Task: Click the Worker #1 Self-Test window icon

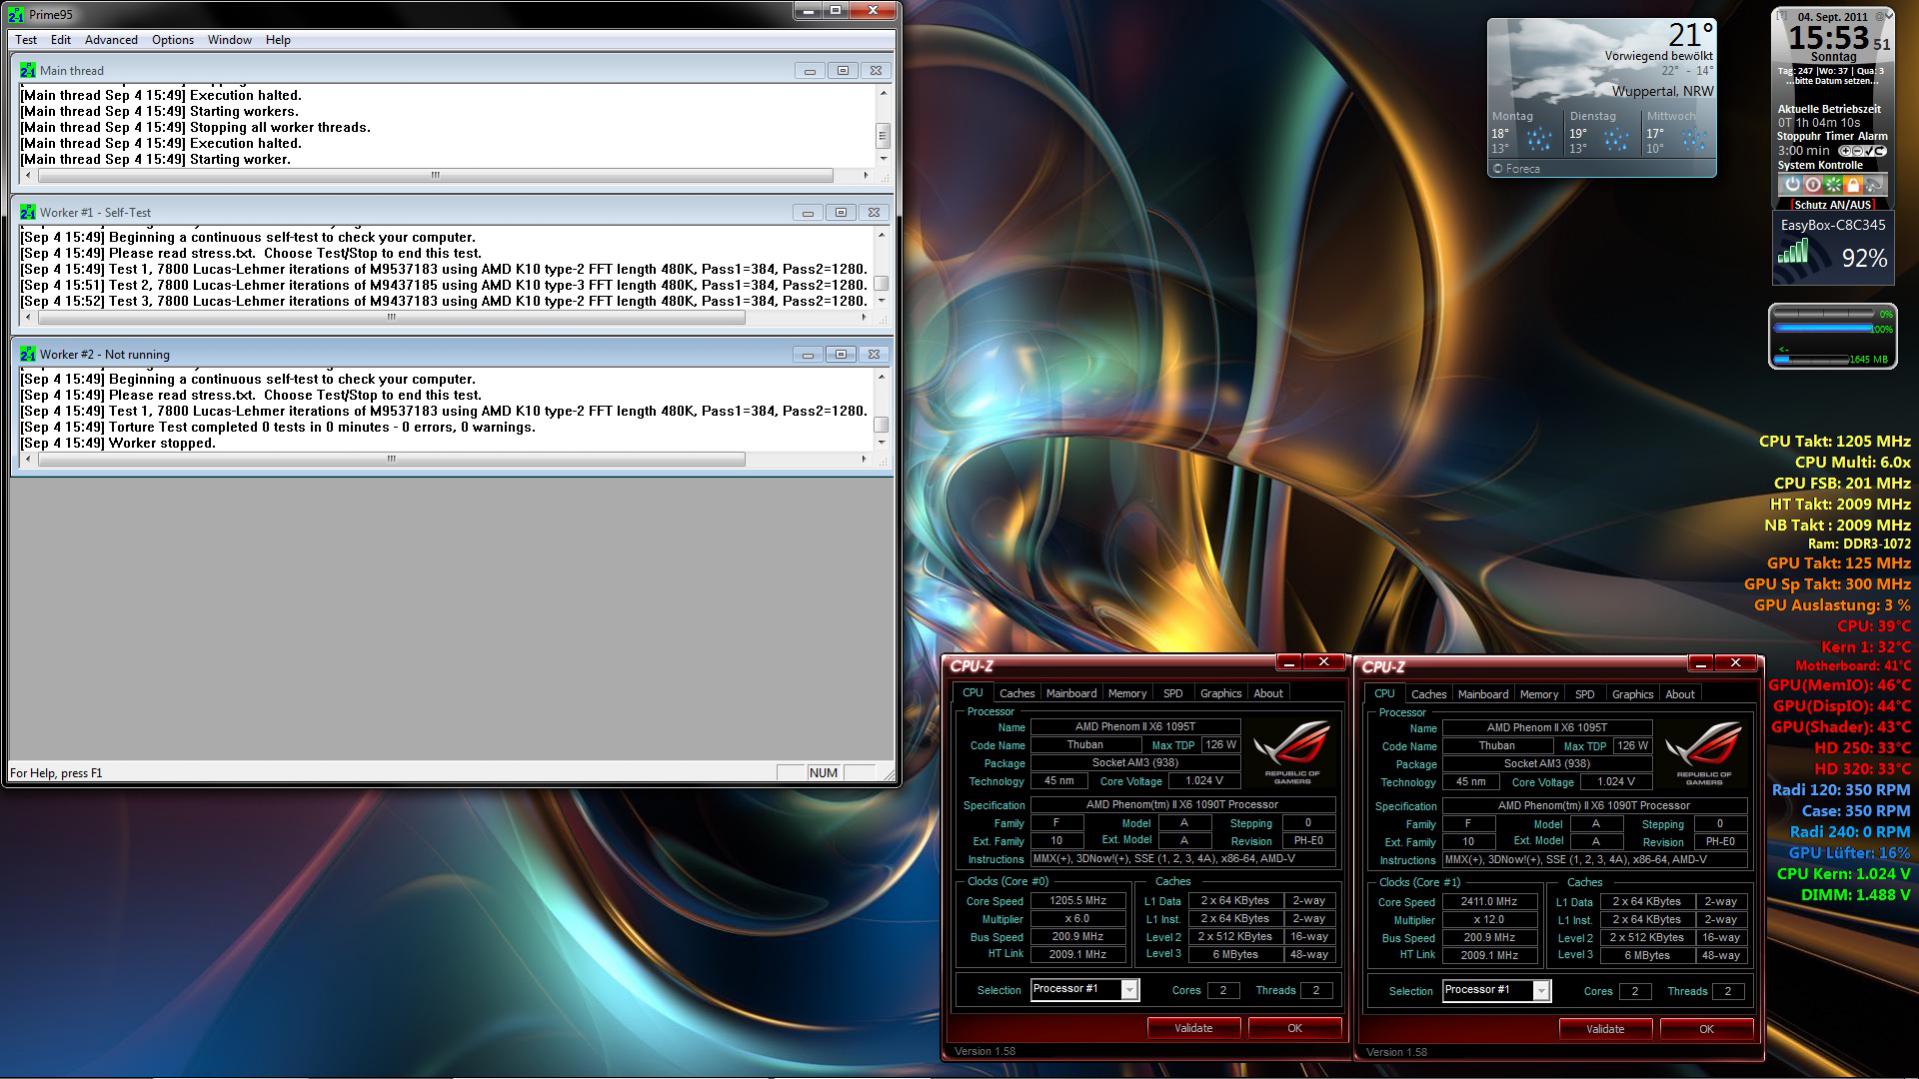Action: pos(28,212)
